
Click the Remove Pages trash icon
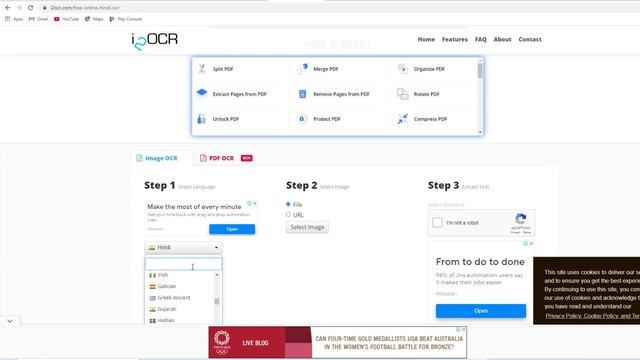(x=302, y=94)
